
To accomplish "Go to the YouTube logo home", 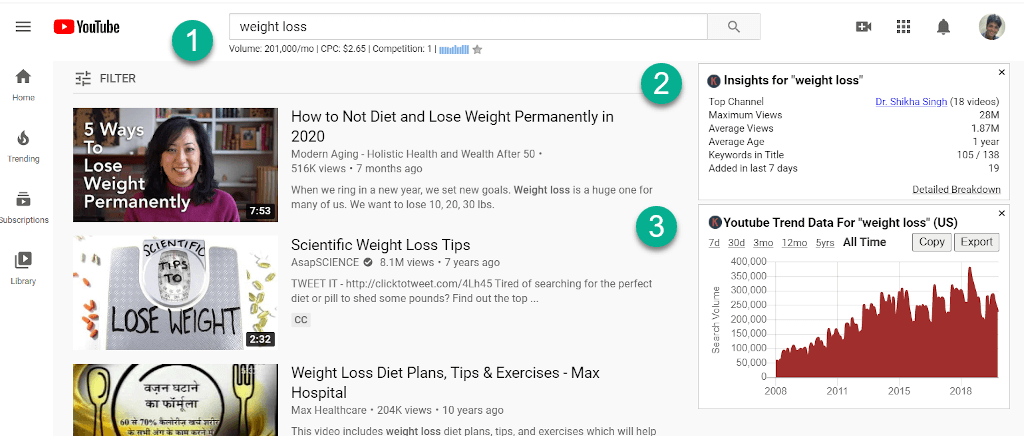I will tap(87, 27).
